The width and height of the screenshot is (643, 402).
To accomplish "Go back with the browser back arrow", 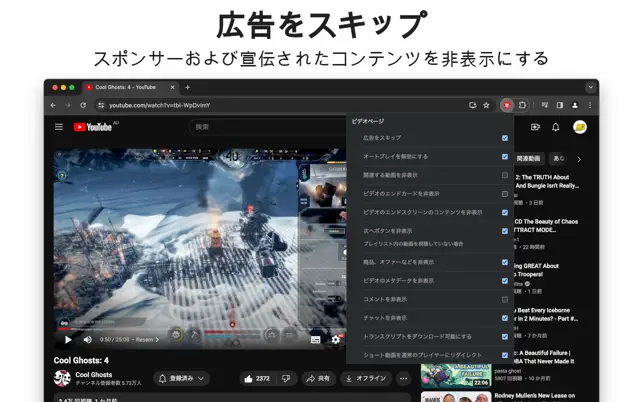I will tap(53, 105).
